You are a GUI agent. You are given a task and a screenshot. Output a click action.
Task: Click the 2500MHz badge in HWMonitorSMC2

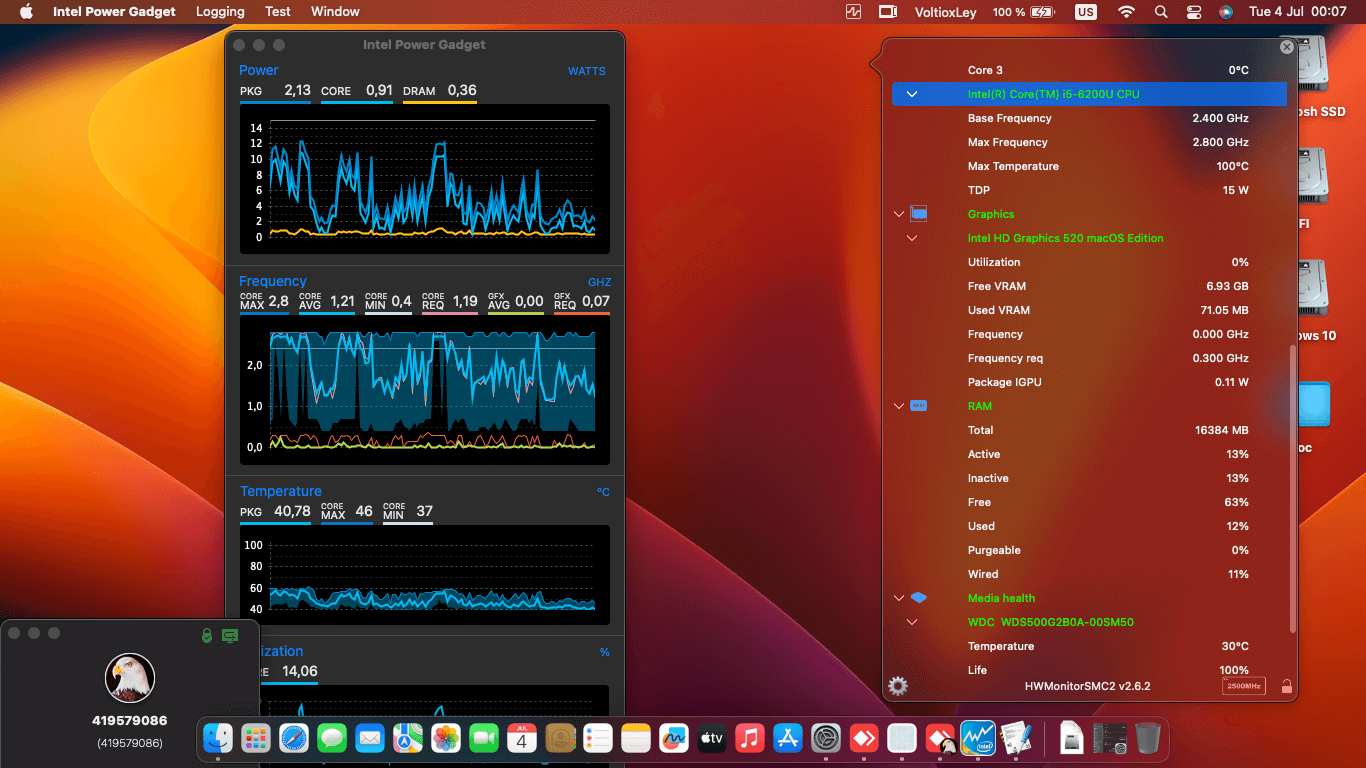[1244, 686]
